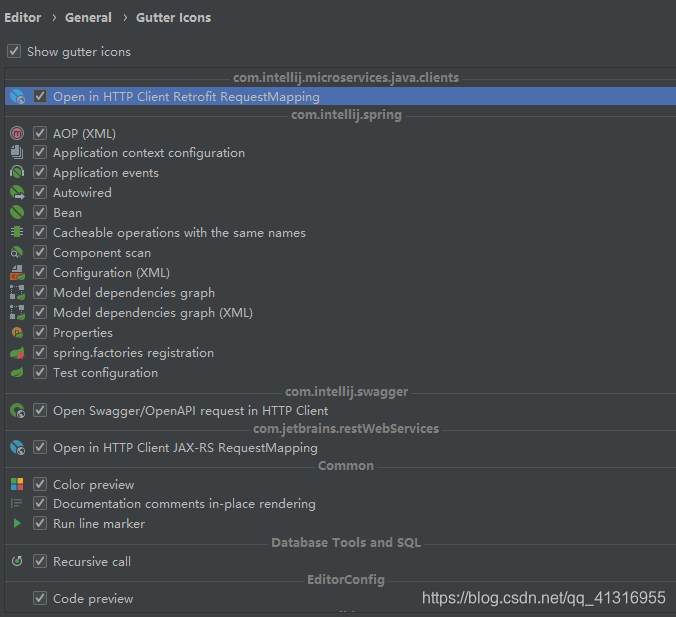
Task: Select the "Recursive call" row label
Action: (x=92, y=561)
